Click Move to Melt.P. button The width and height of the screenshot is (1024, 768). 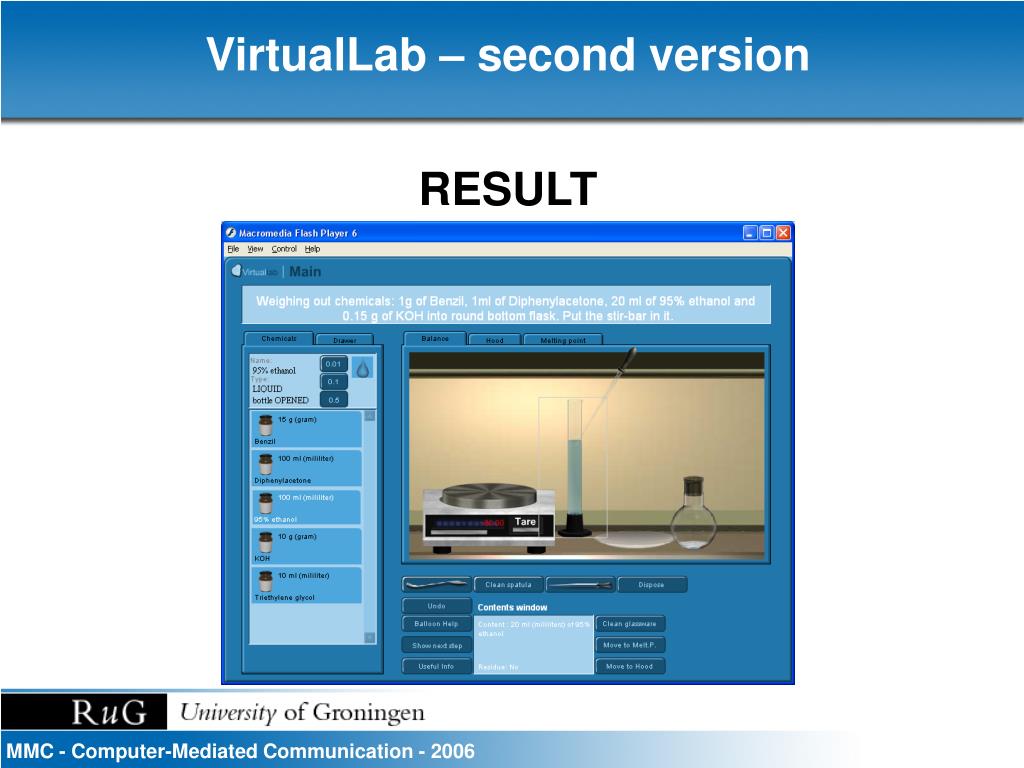(630, 645)
